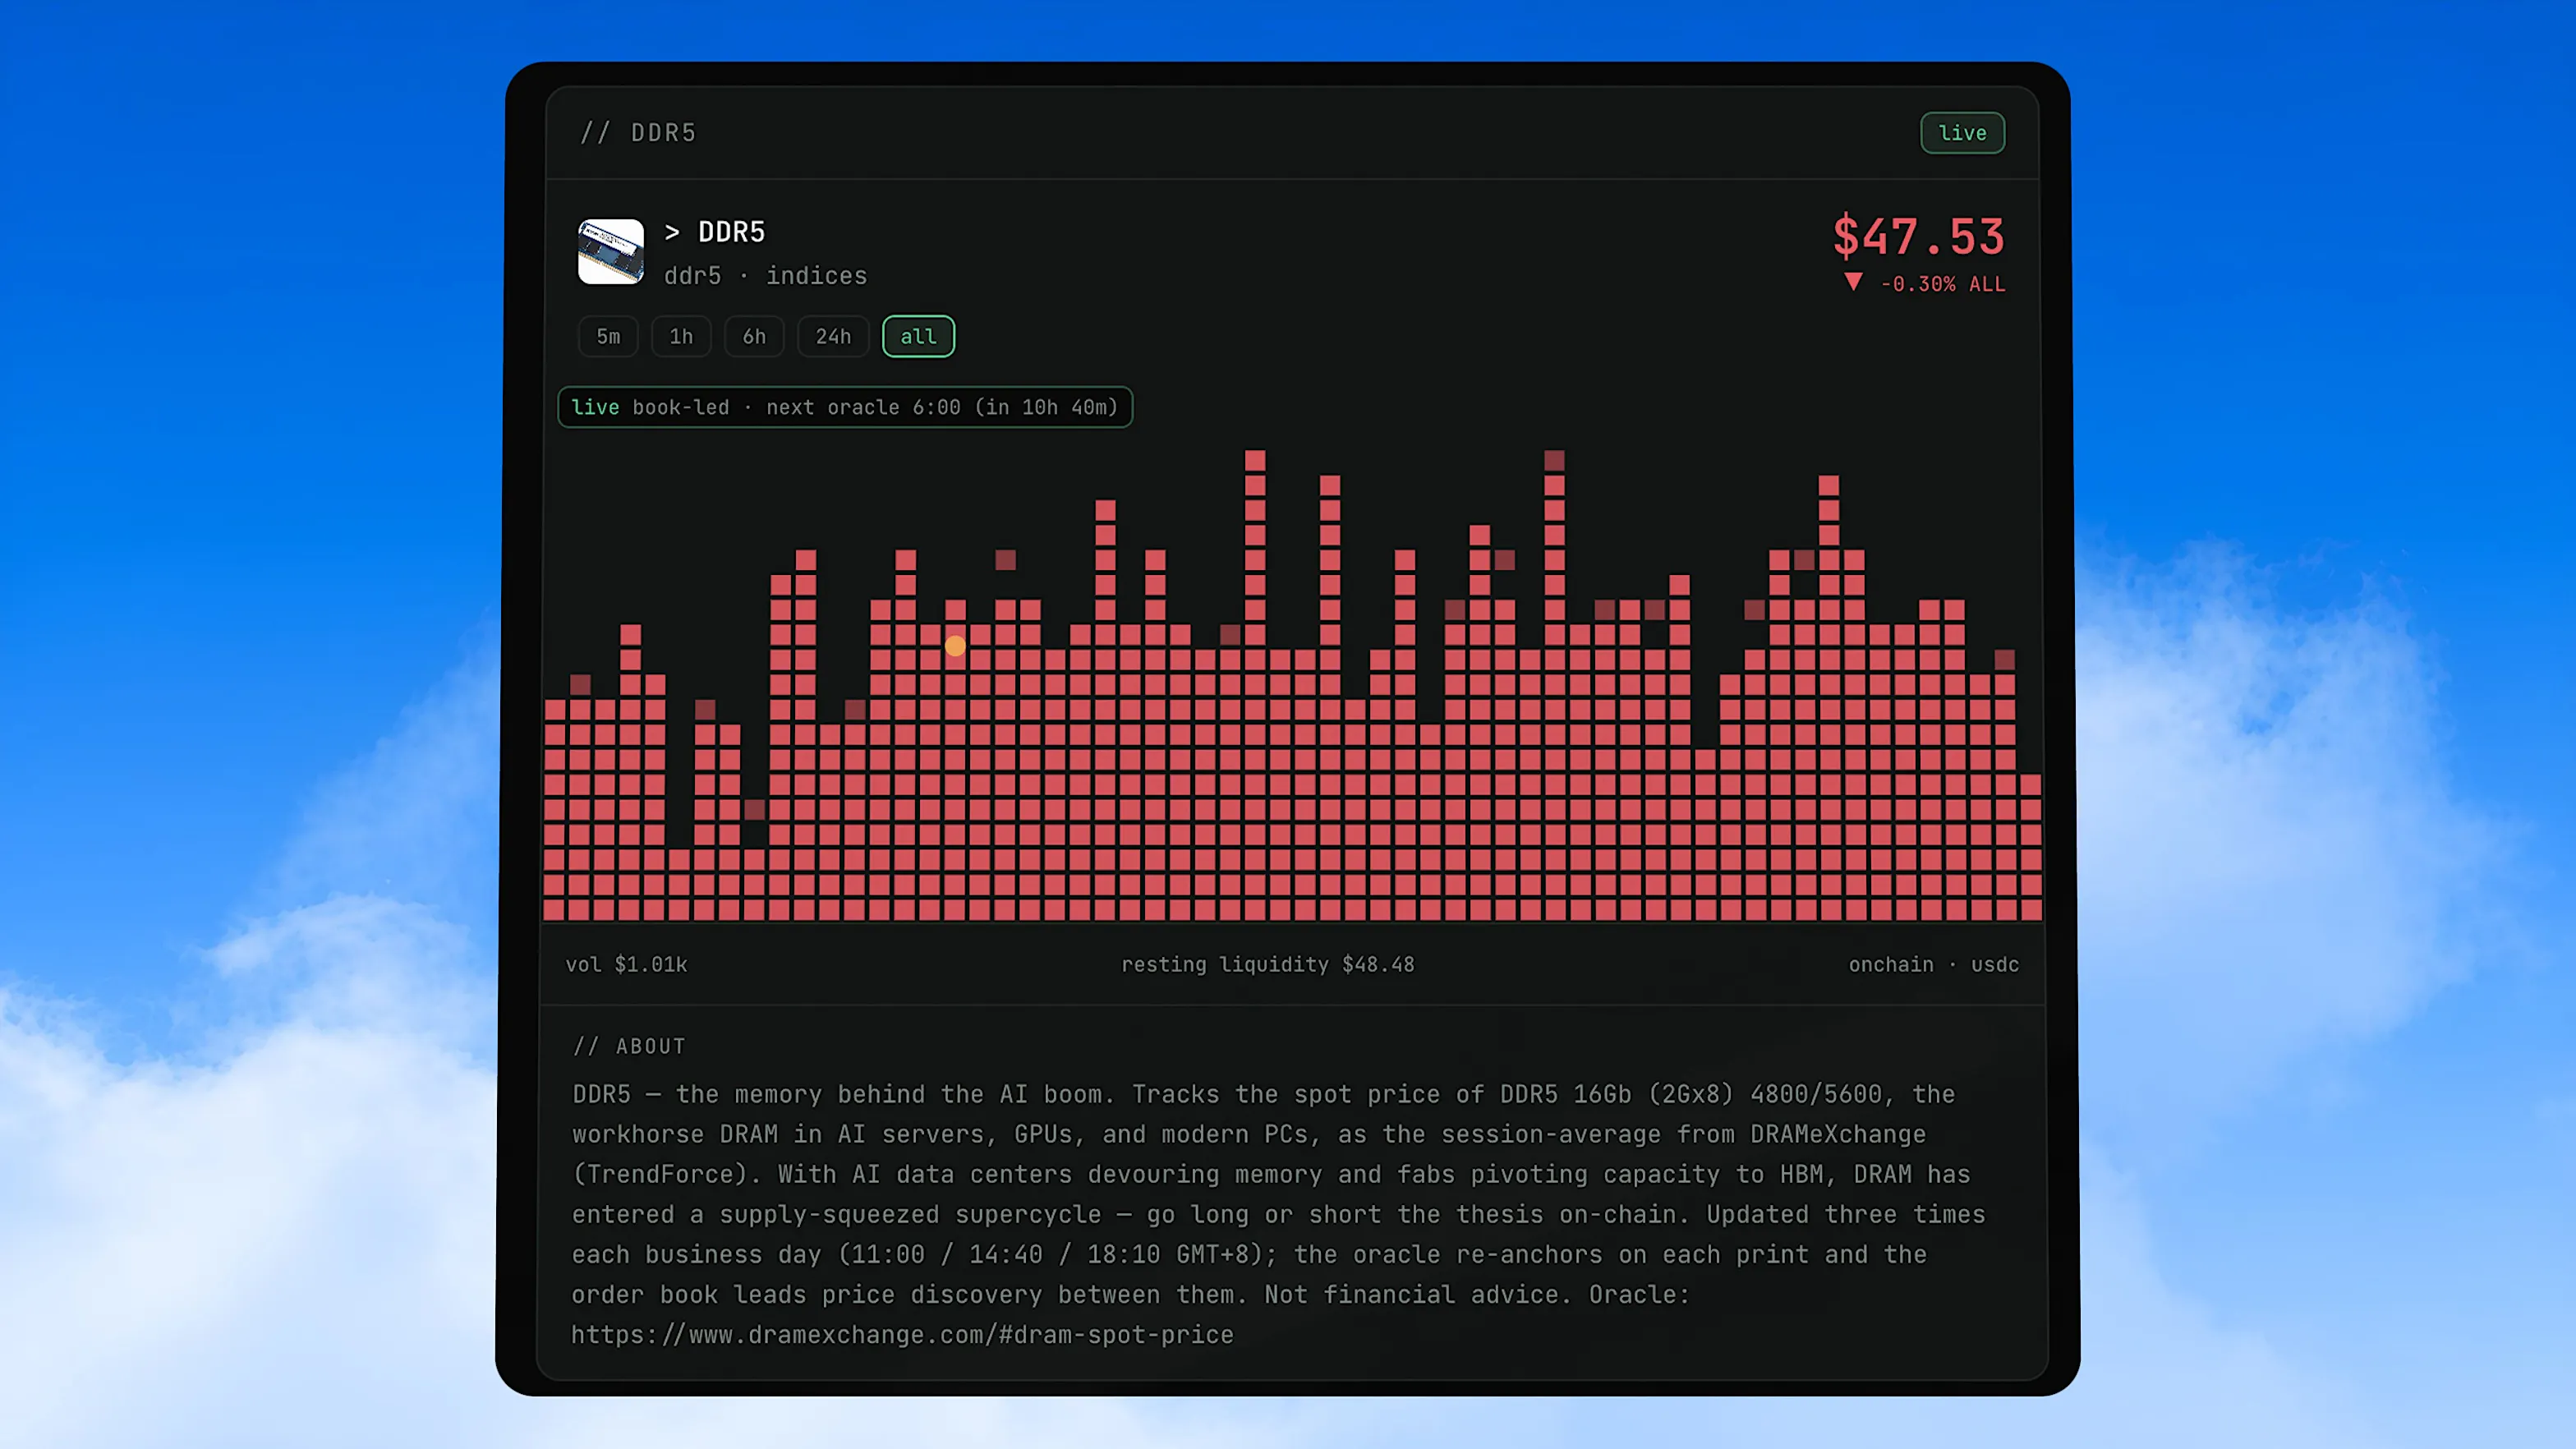
Task: Open the dramexchange.com spot price link
Action: (x=902, y=1334)
